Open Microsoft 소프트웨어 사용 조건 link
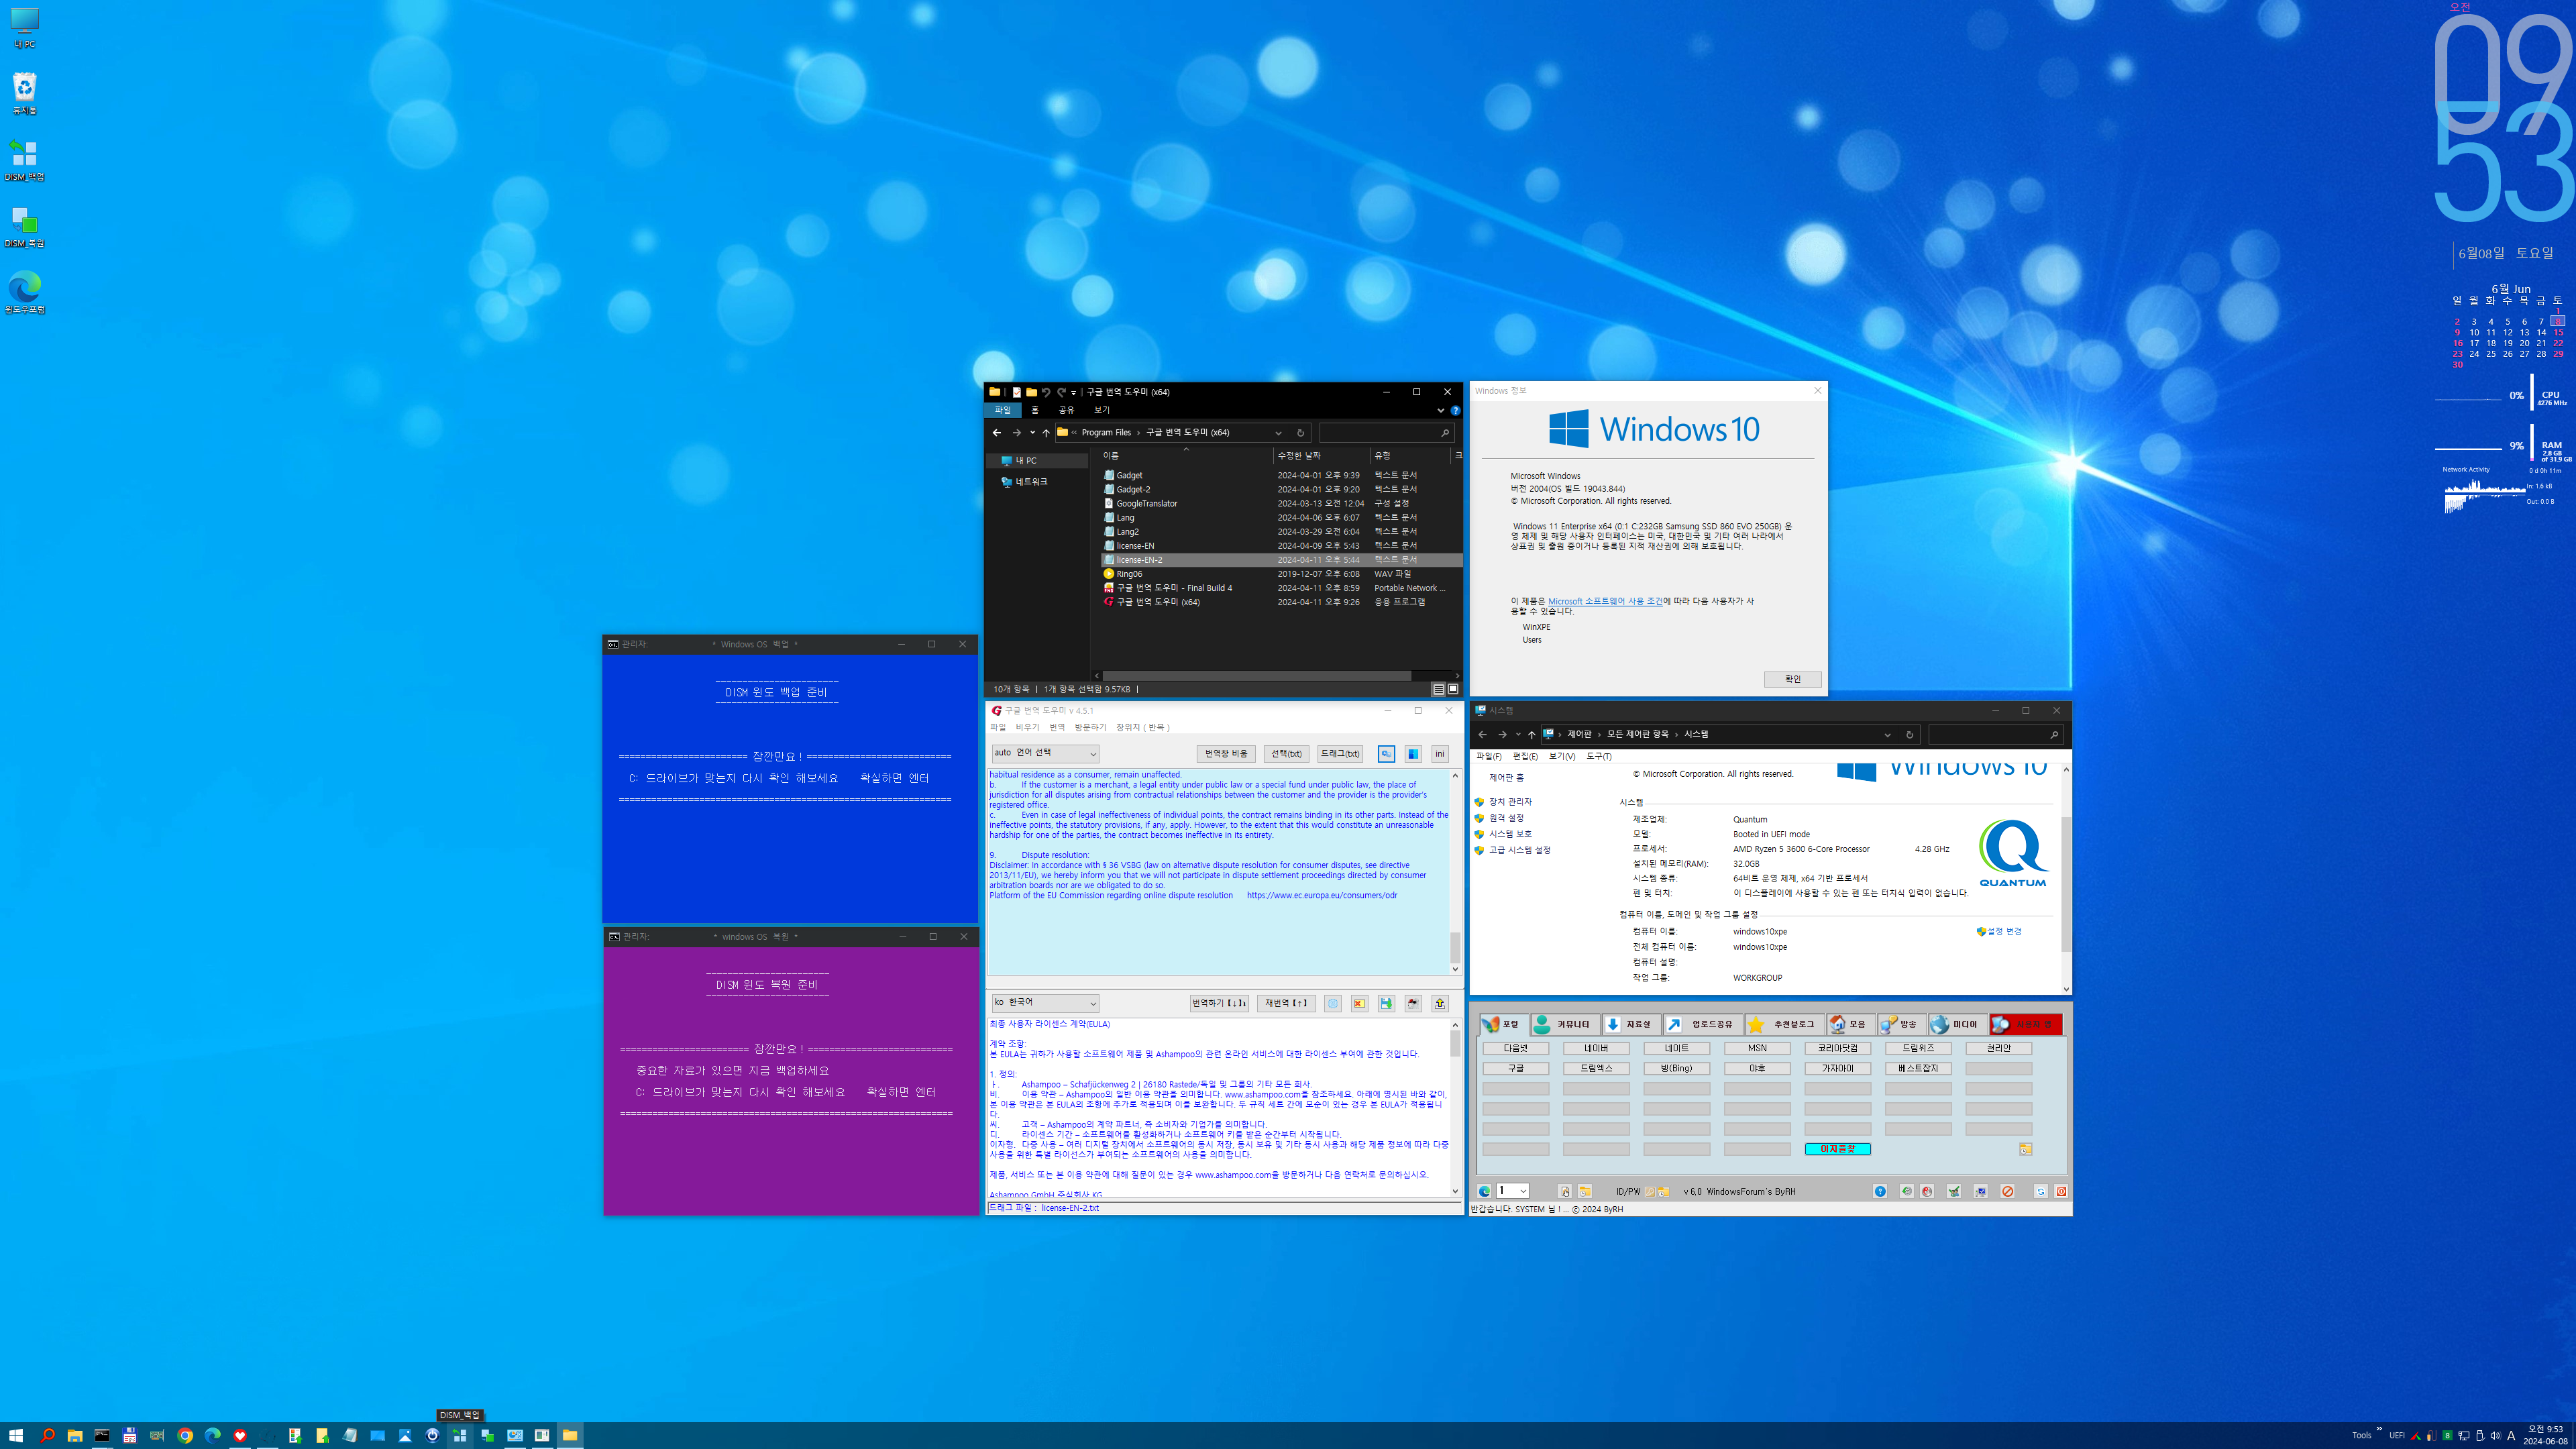This screenshot has height=1449, width=2576. coord(1605,601)
